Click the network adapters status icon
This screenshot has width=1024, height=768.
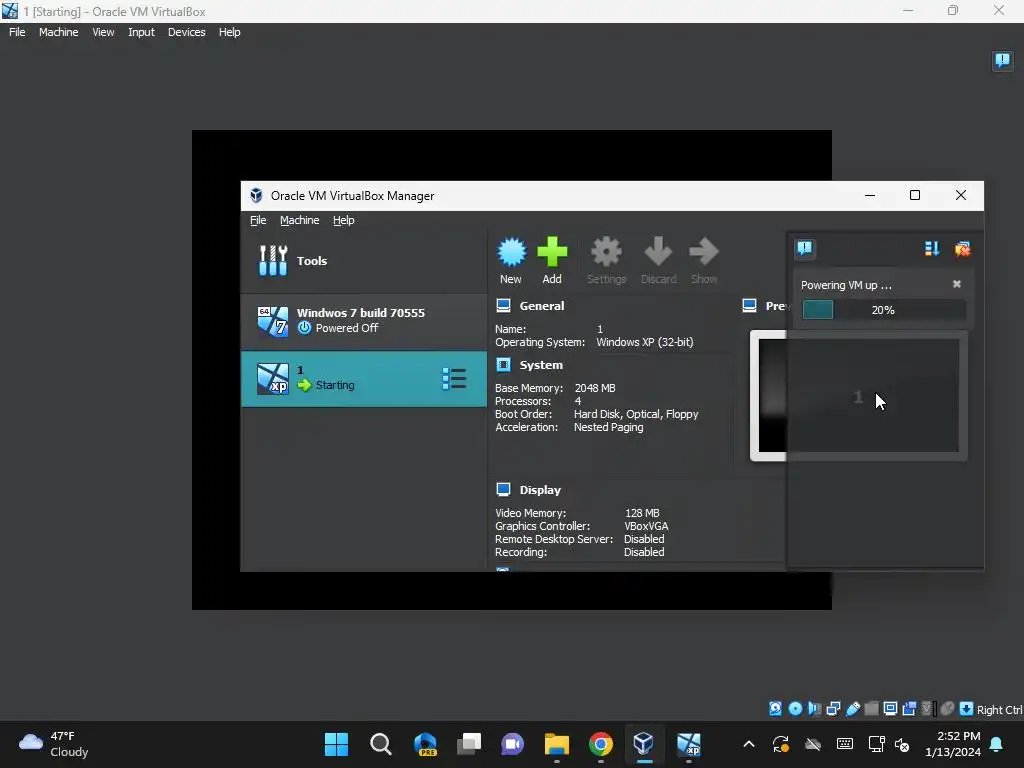[x=833, y=709]
